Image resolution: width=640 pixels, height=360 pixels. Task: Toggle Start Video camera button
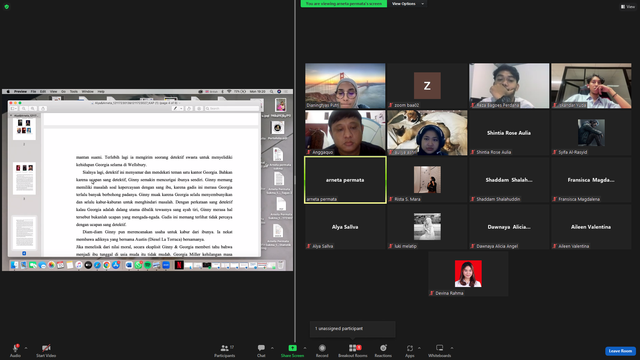(x=46, y=350)
